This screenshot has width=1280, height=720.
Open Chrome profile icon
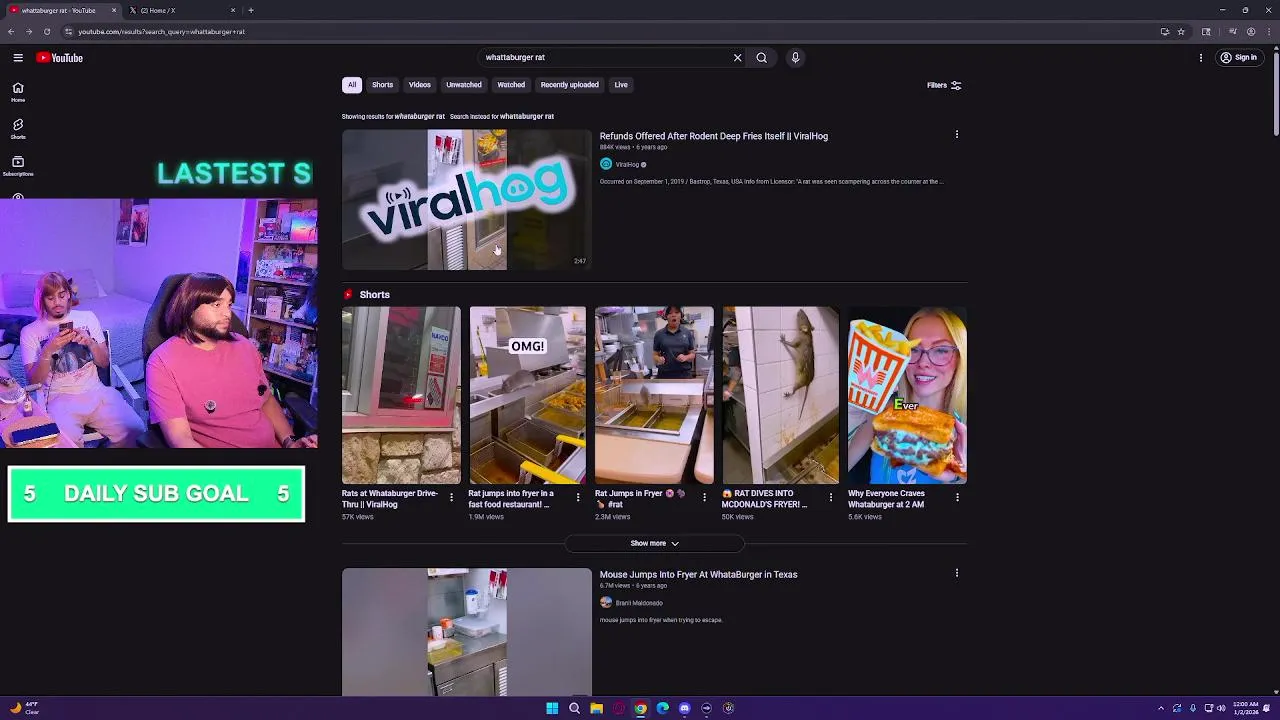[1251, 31]
